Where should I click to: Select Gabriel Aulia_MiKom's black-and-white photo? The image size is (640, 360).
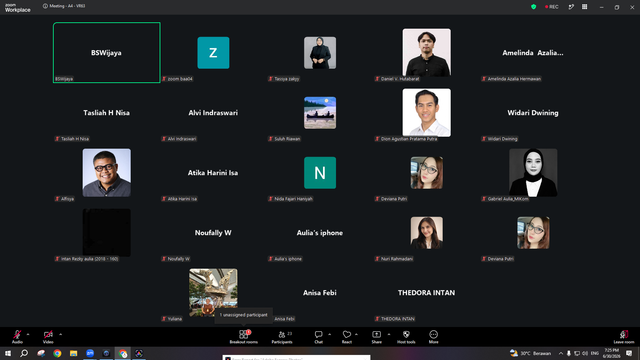[x=533, y=173]
